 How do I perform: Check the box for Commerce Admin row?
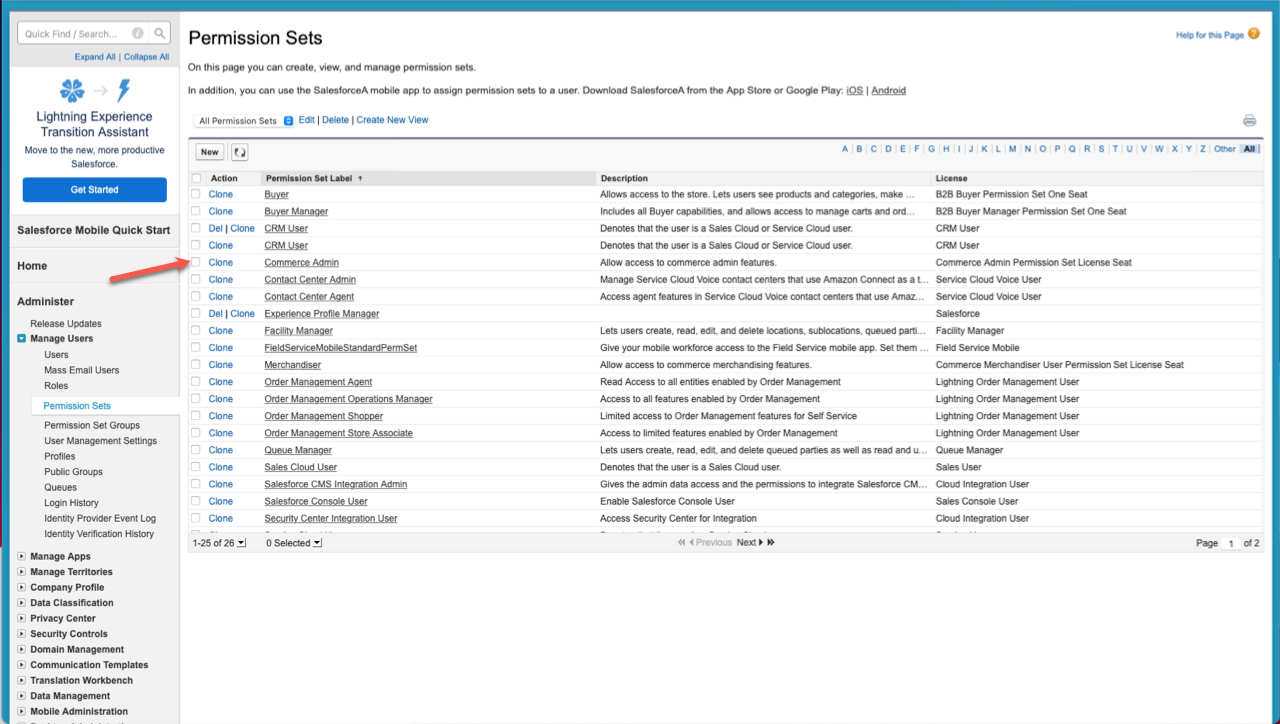pyautogui.click(x=196, y=262)
